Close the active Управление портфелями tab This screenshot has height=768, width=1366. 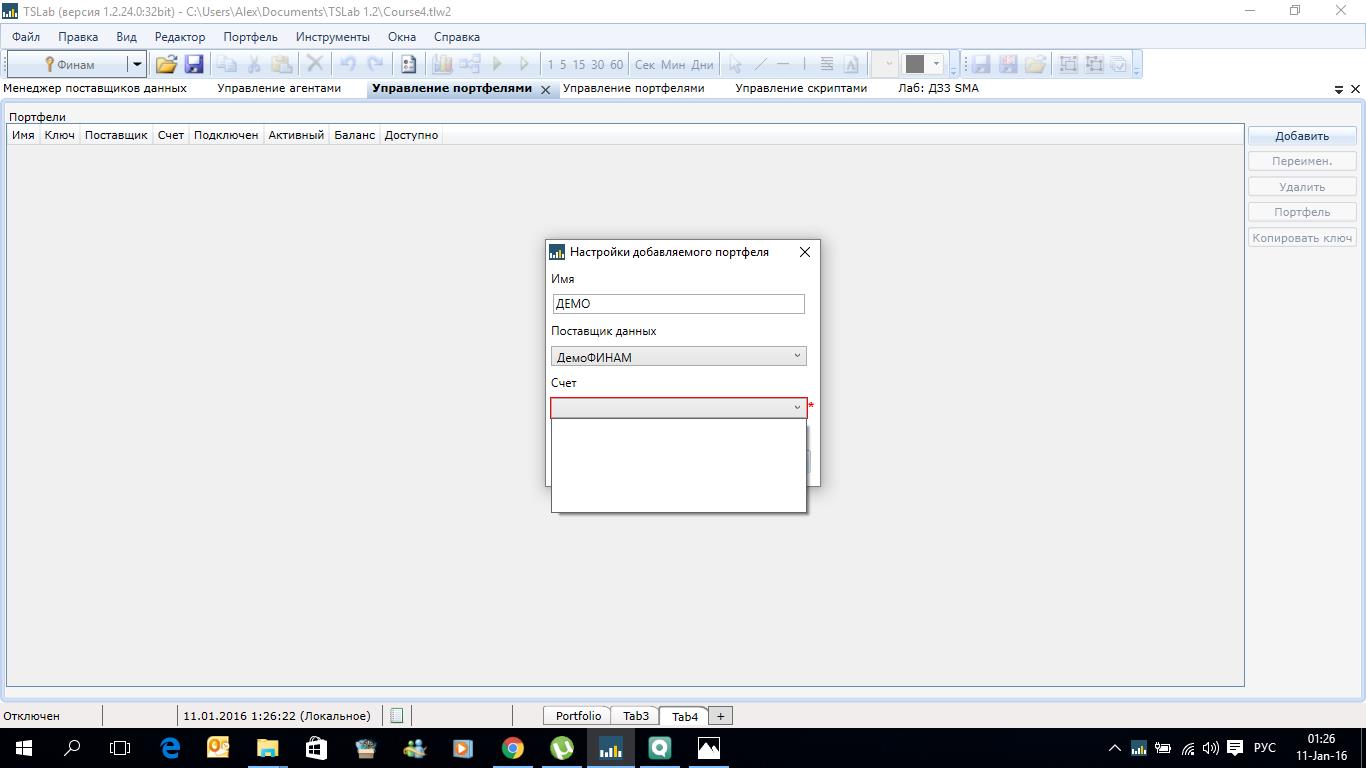pos(546,89)
